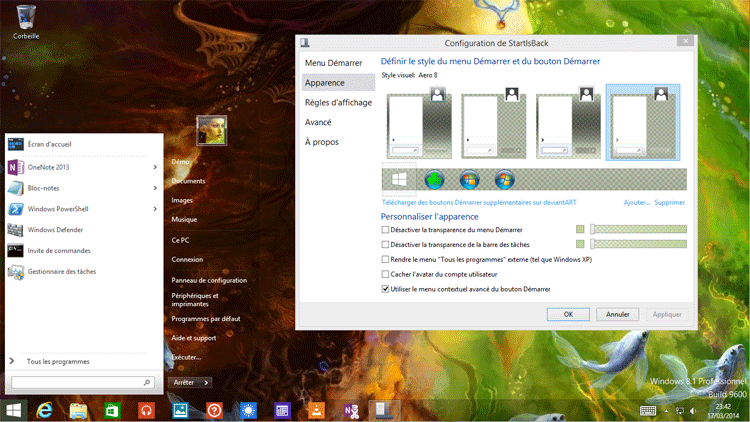
Task: Select the Windows 8 logo start button style
Action: [399, 180]
